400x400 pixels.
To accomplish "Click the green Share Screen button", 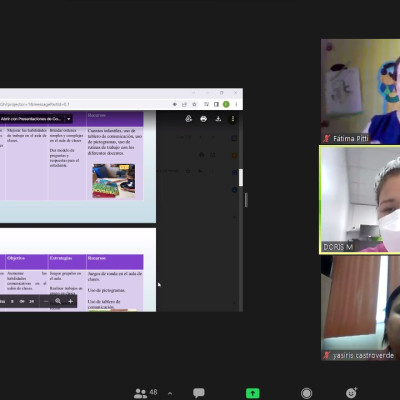I will point(253,393).
